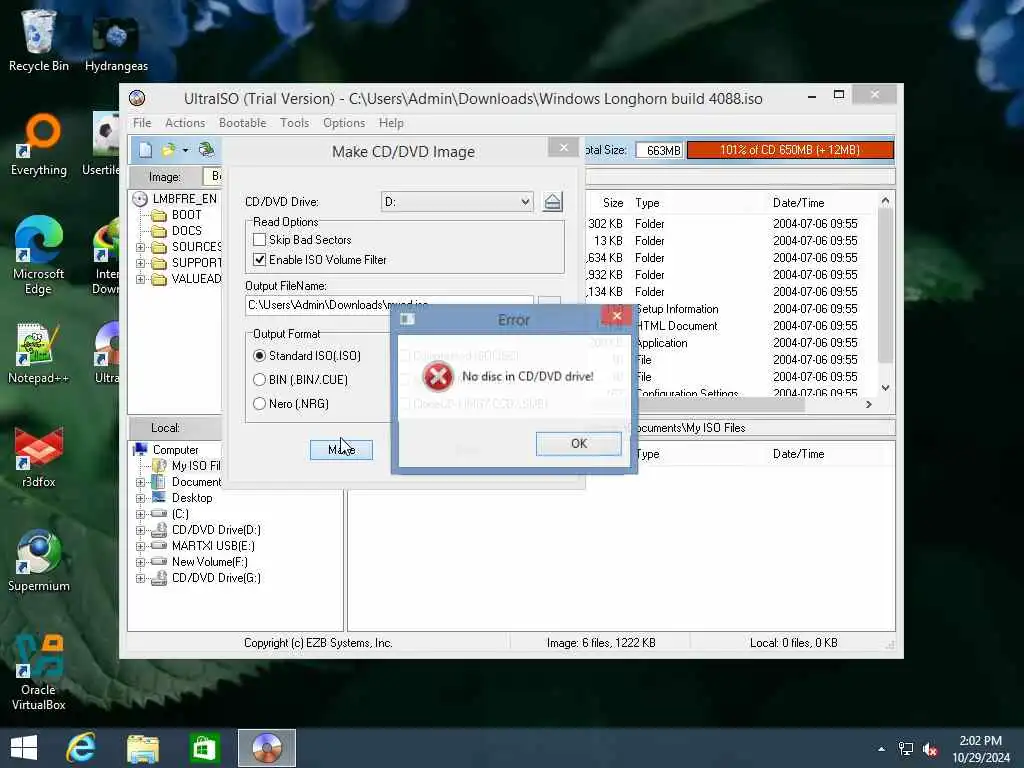The image size is (1024, 768).
Task: Open Notepad++ desktop shortcut
Action: tap(39, 353)
